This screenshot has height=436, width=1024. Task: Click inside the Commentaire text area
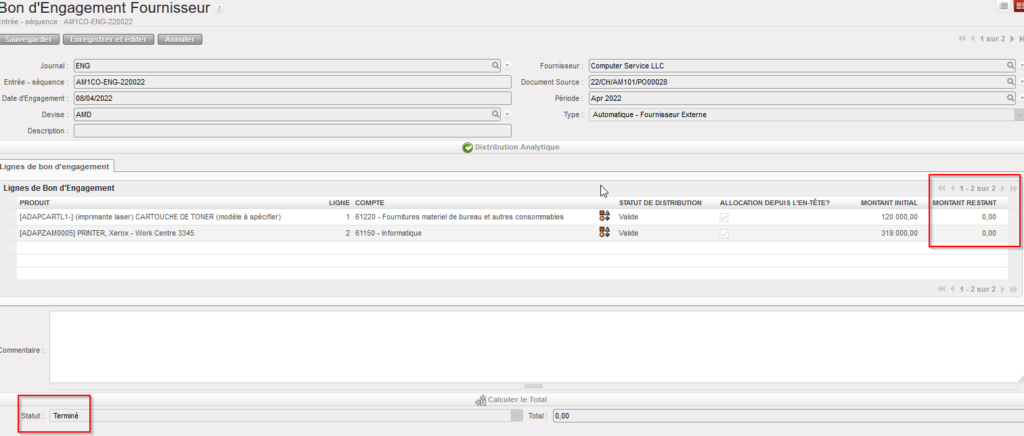(x=536, y=347)
